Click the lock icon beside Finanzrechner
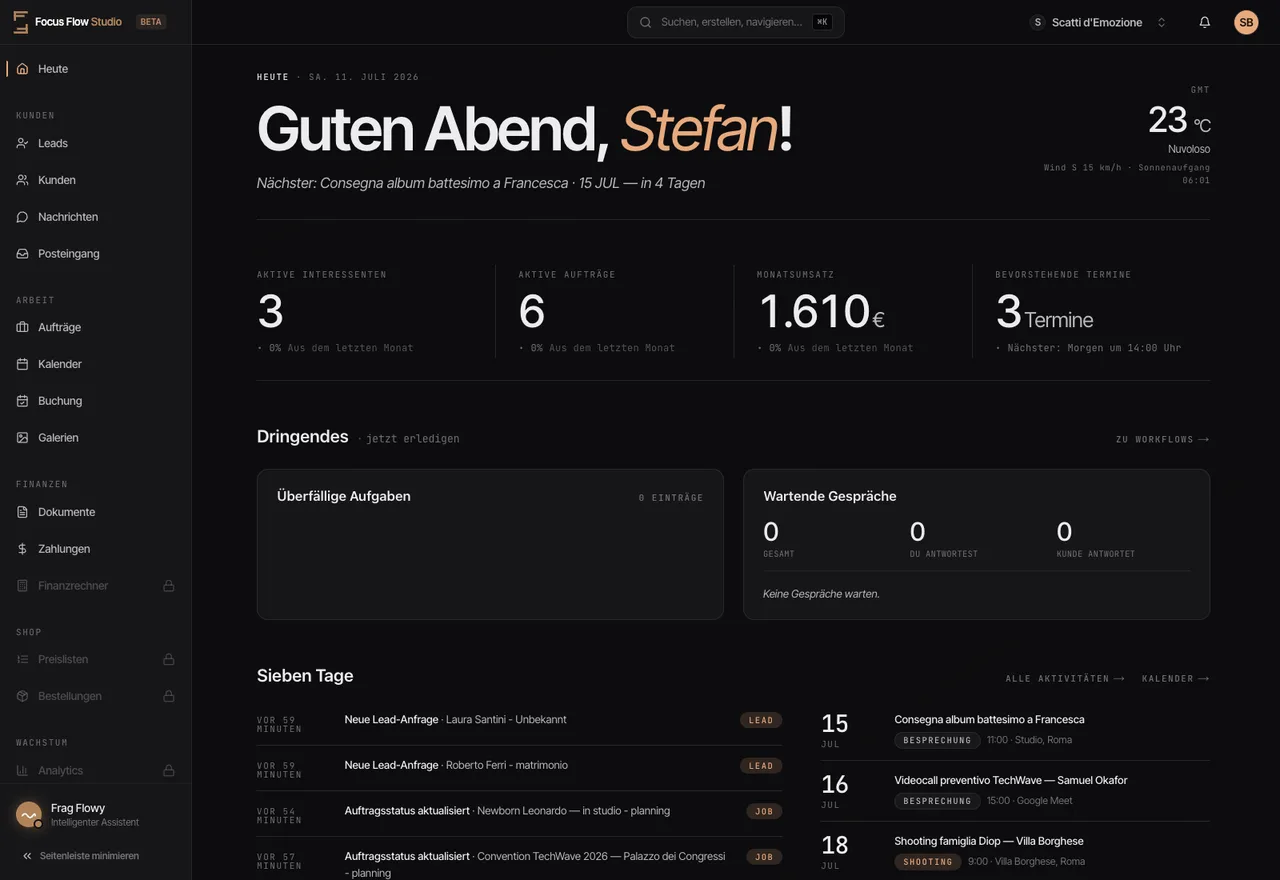Viewport: 1280px width, 880px height. tap(169, 586)
